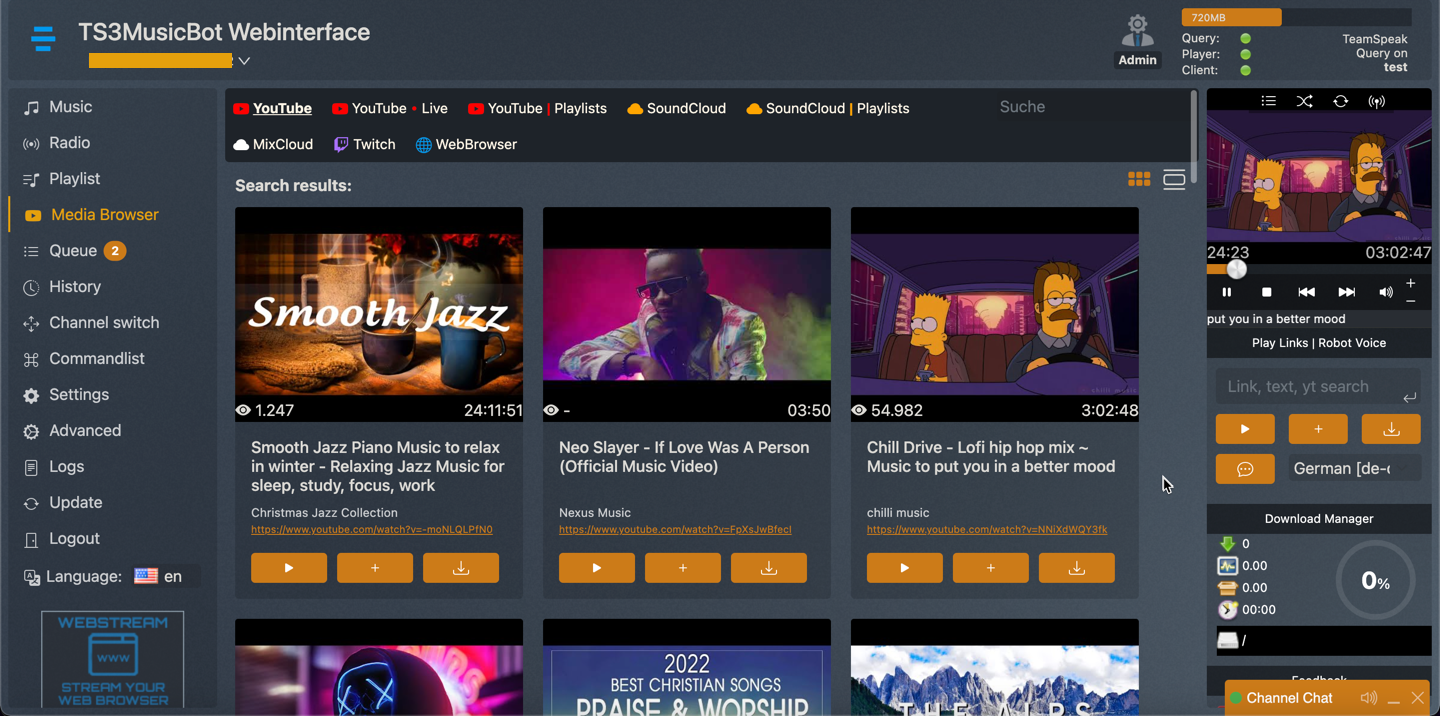Download the Chill Drive Lofi mix
The width and height of the screenshot is (1440, 716).
coord(1077,568)
